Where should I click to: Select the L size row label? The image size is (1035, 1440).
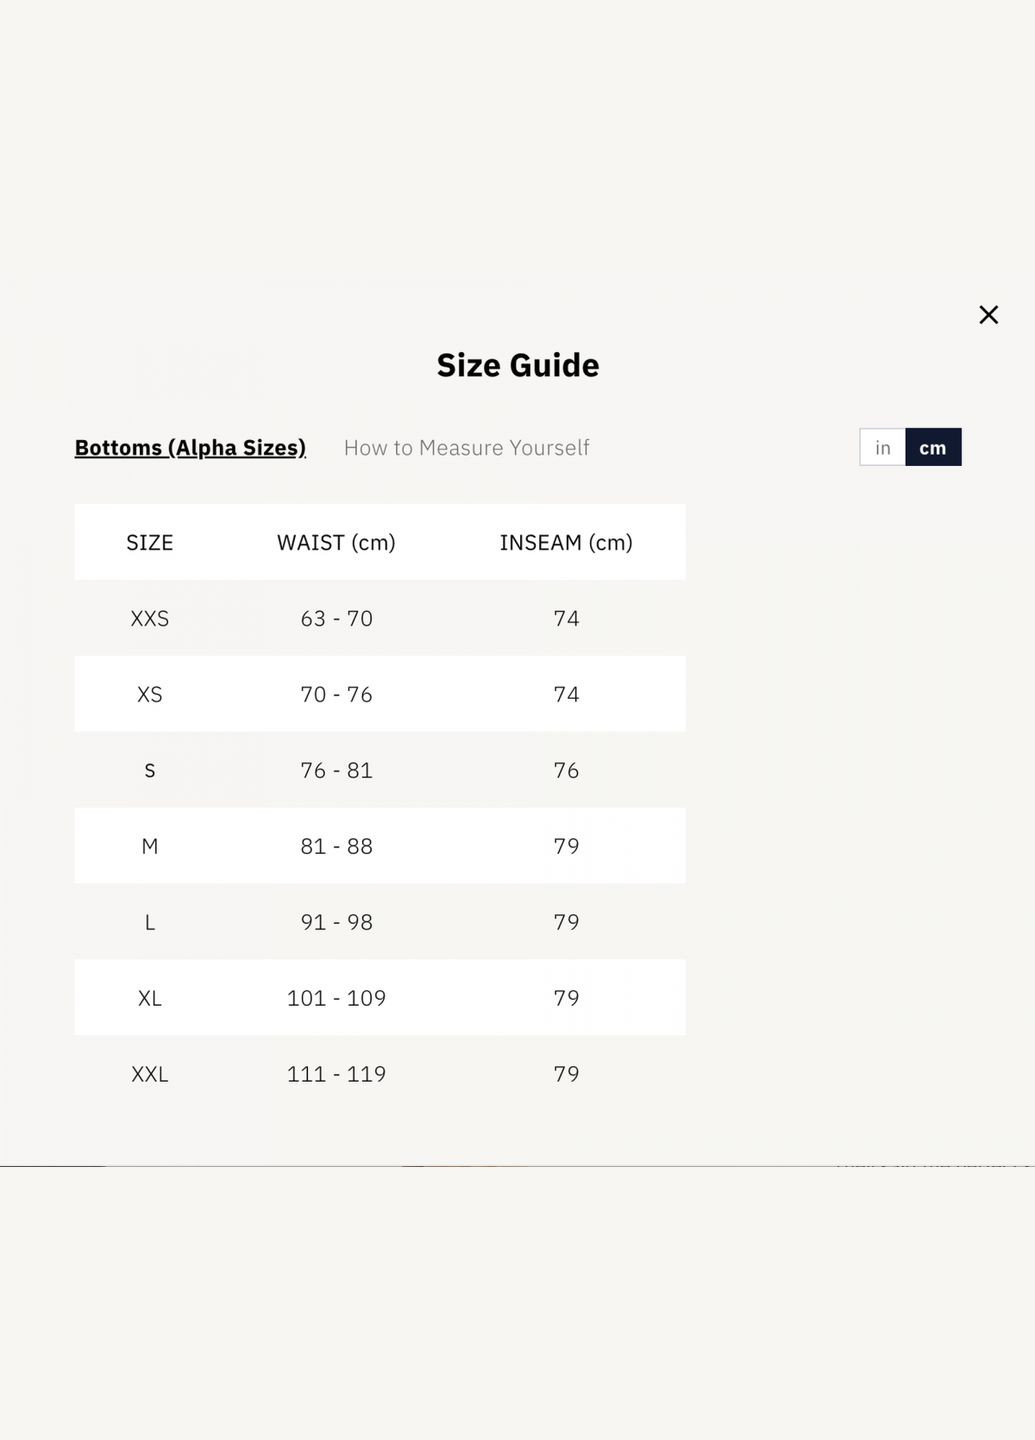[150, 923]
